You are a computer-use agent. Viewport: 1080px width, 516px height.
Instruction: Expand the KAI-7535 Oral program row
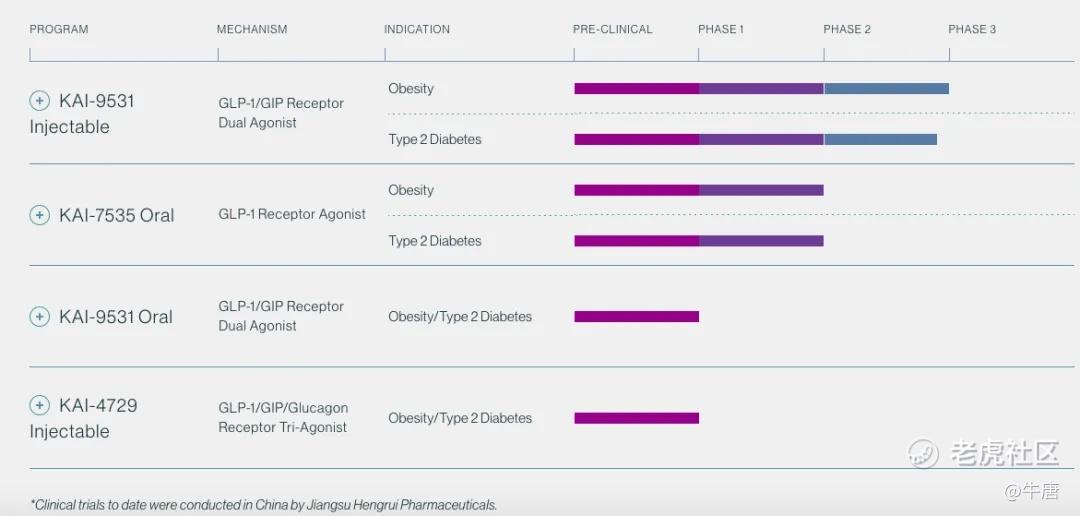pyautogui.click(x=40, y=215)
